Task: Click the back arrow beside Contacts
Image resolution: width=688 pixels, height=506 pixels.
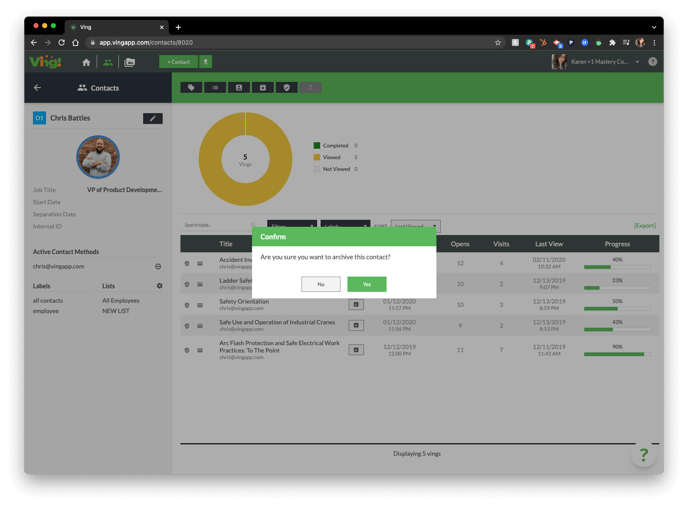Action: (37, 88)
